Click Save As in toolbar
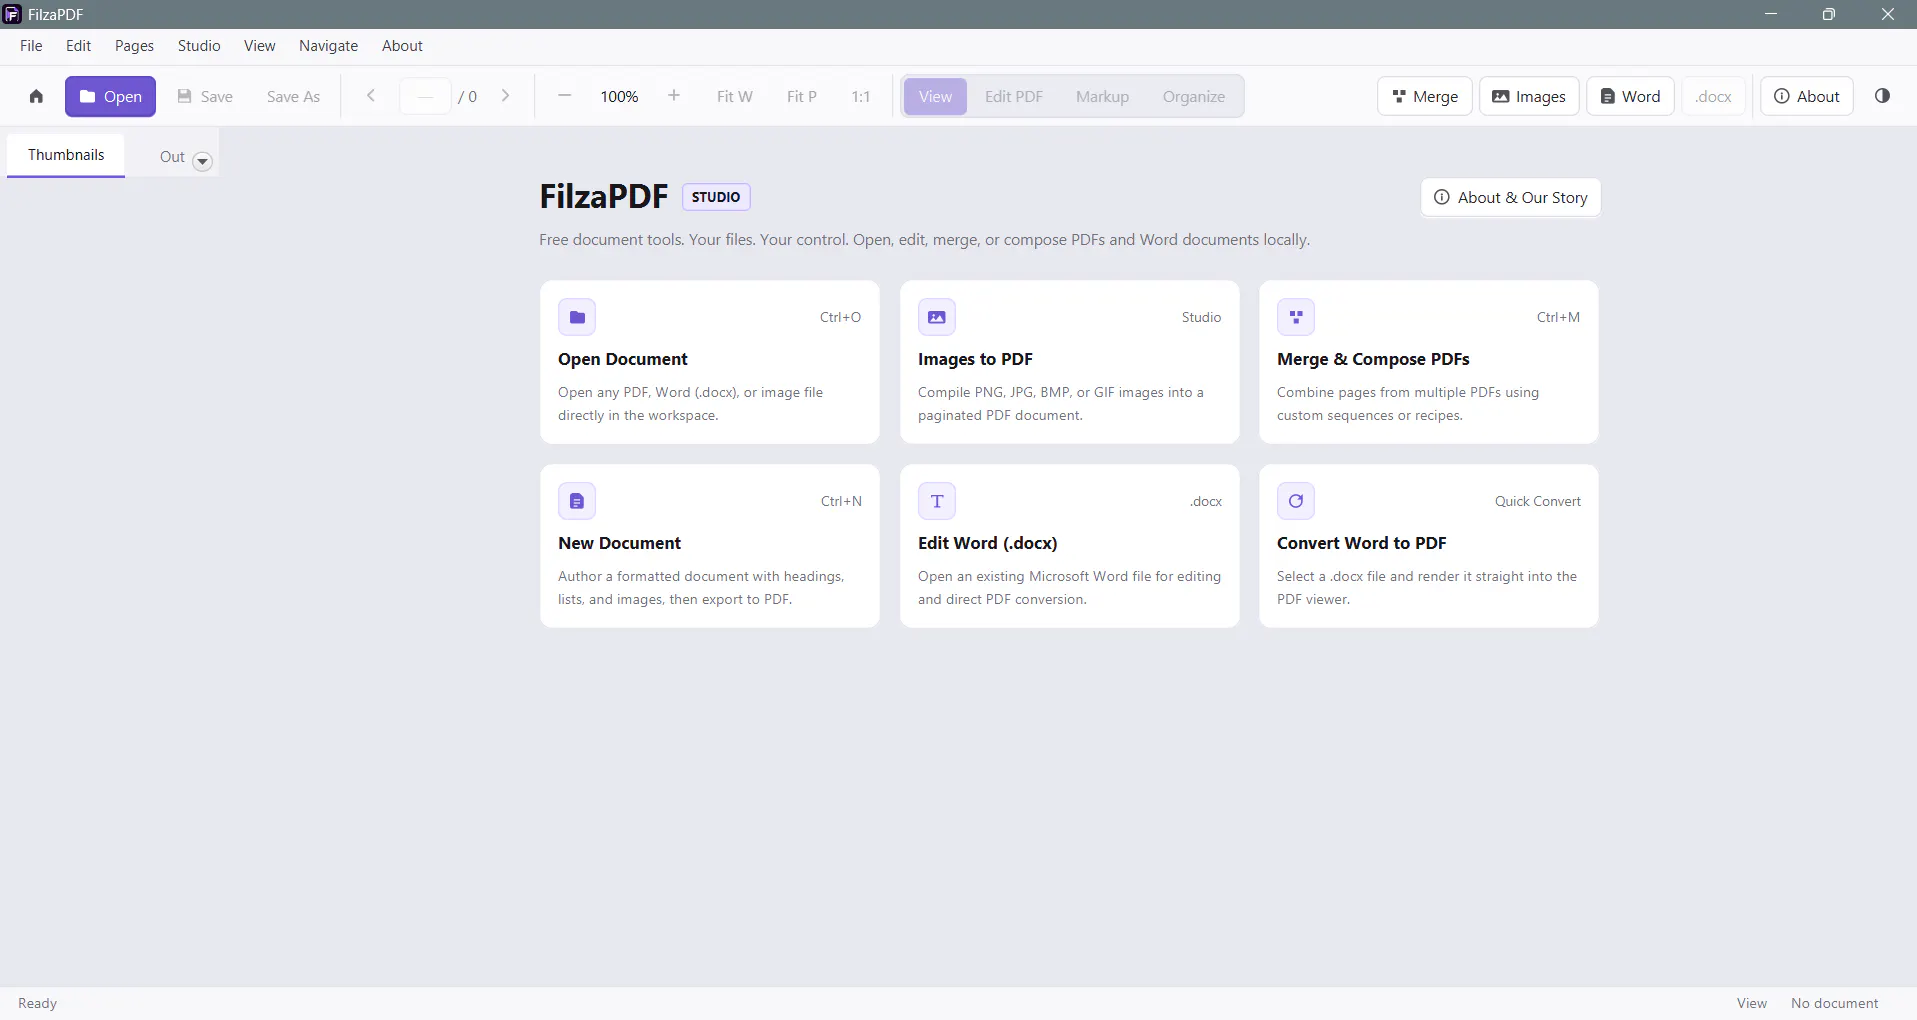Screen dimensions: 1917x1020 293,96
